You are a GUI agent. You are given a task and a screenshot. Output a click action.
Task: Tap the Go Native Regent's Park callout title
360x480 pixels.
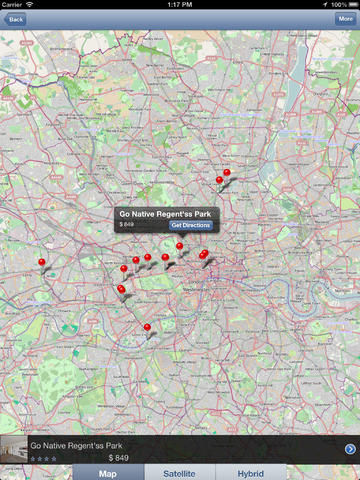[x=165, y=214]
